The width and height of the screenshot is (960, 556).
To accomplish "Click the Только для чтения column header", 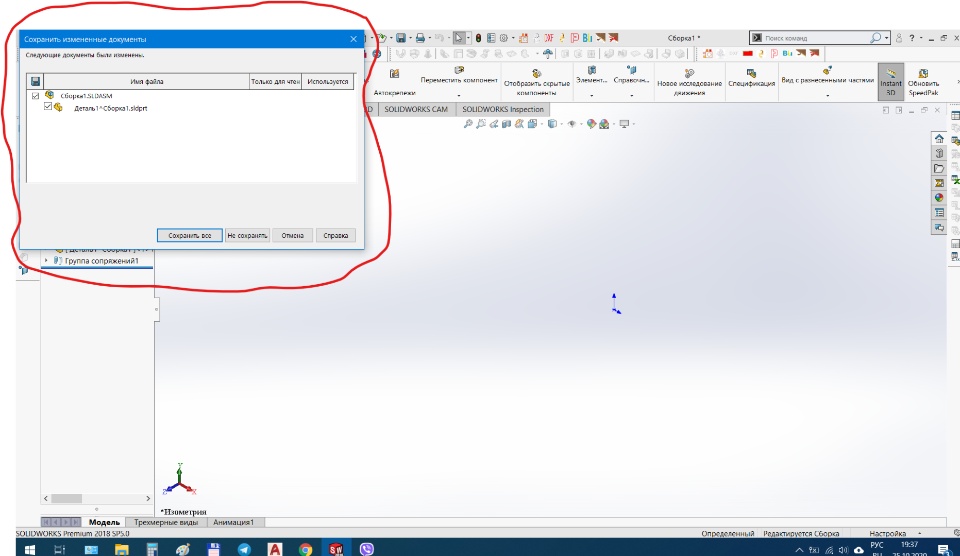I will click(x=276, y=81).
